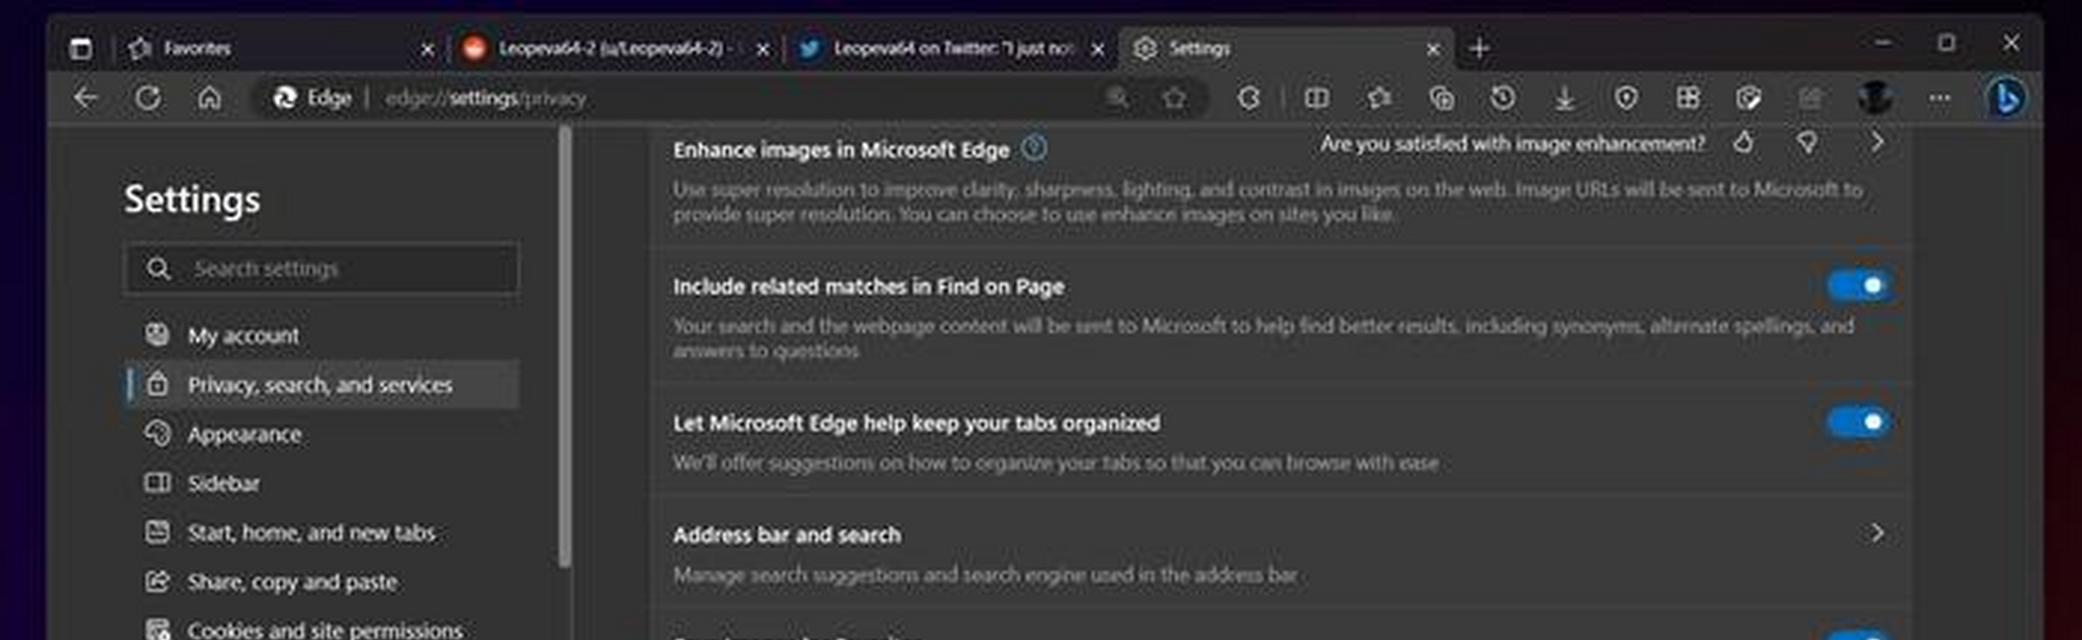Open the tab actions menu icon

point(81,48)
